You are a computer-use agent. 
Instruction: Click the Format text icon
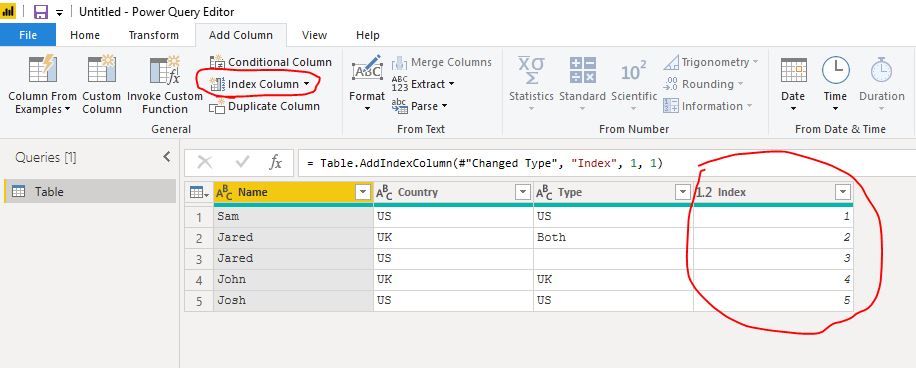tap(367, 69)
